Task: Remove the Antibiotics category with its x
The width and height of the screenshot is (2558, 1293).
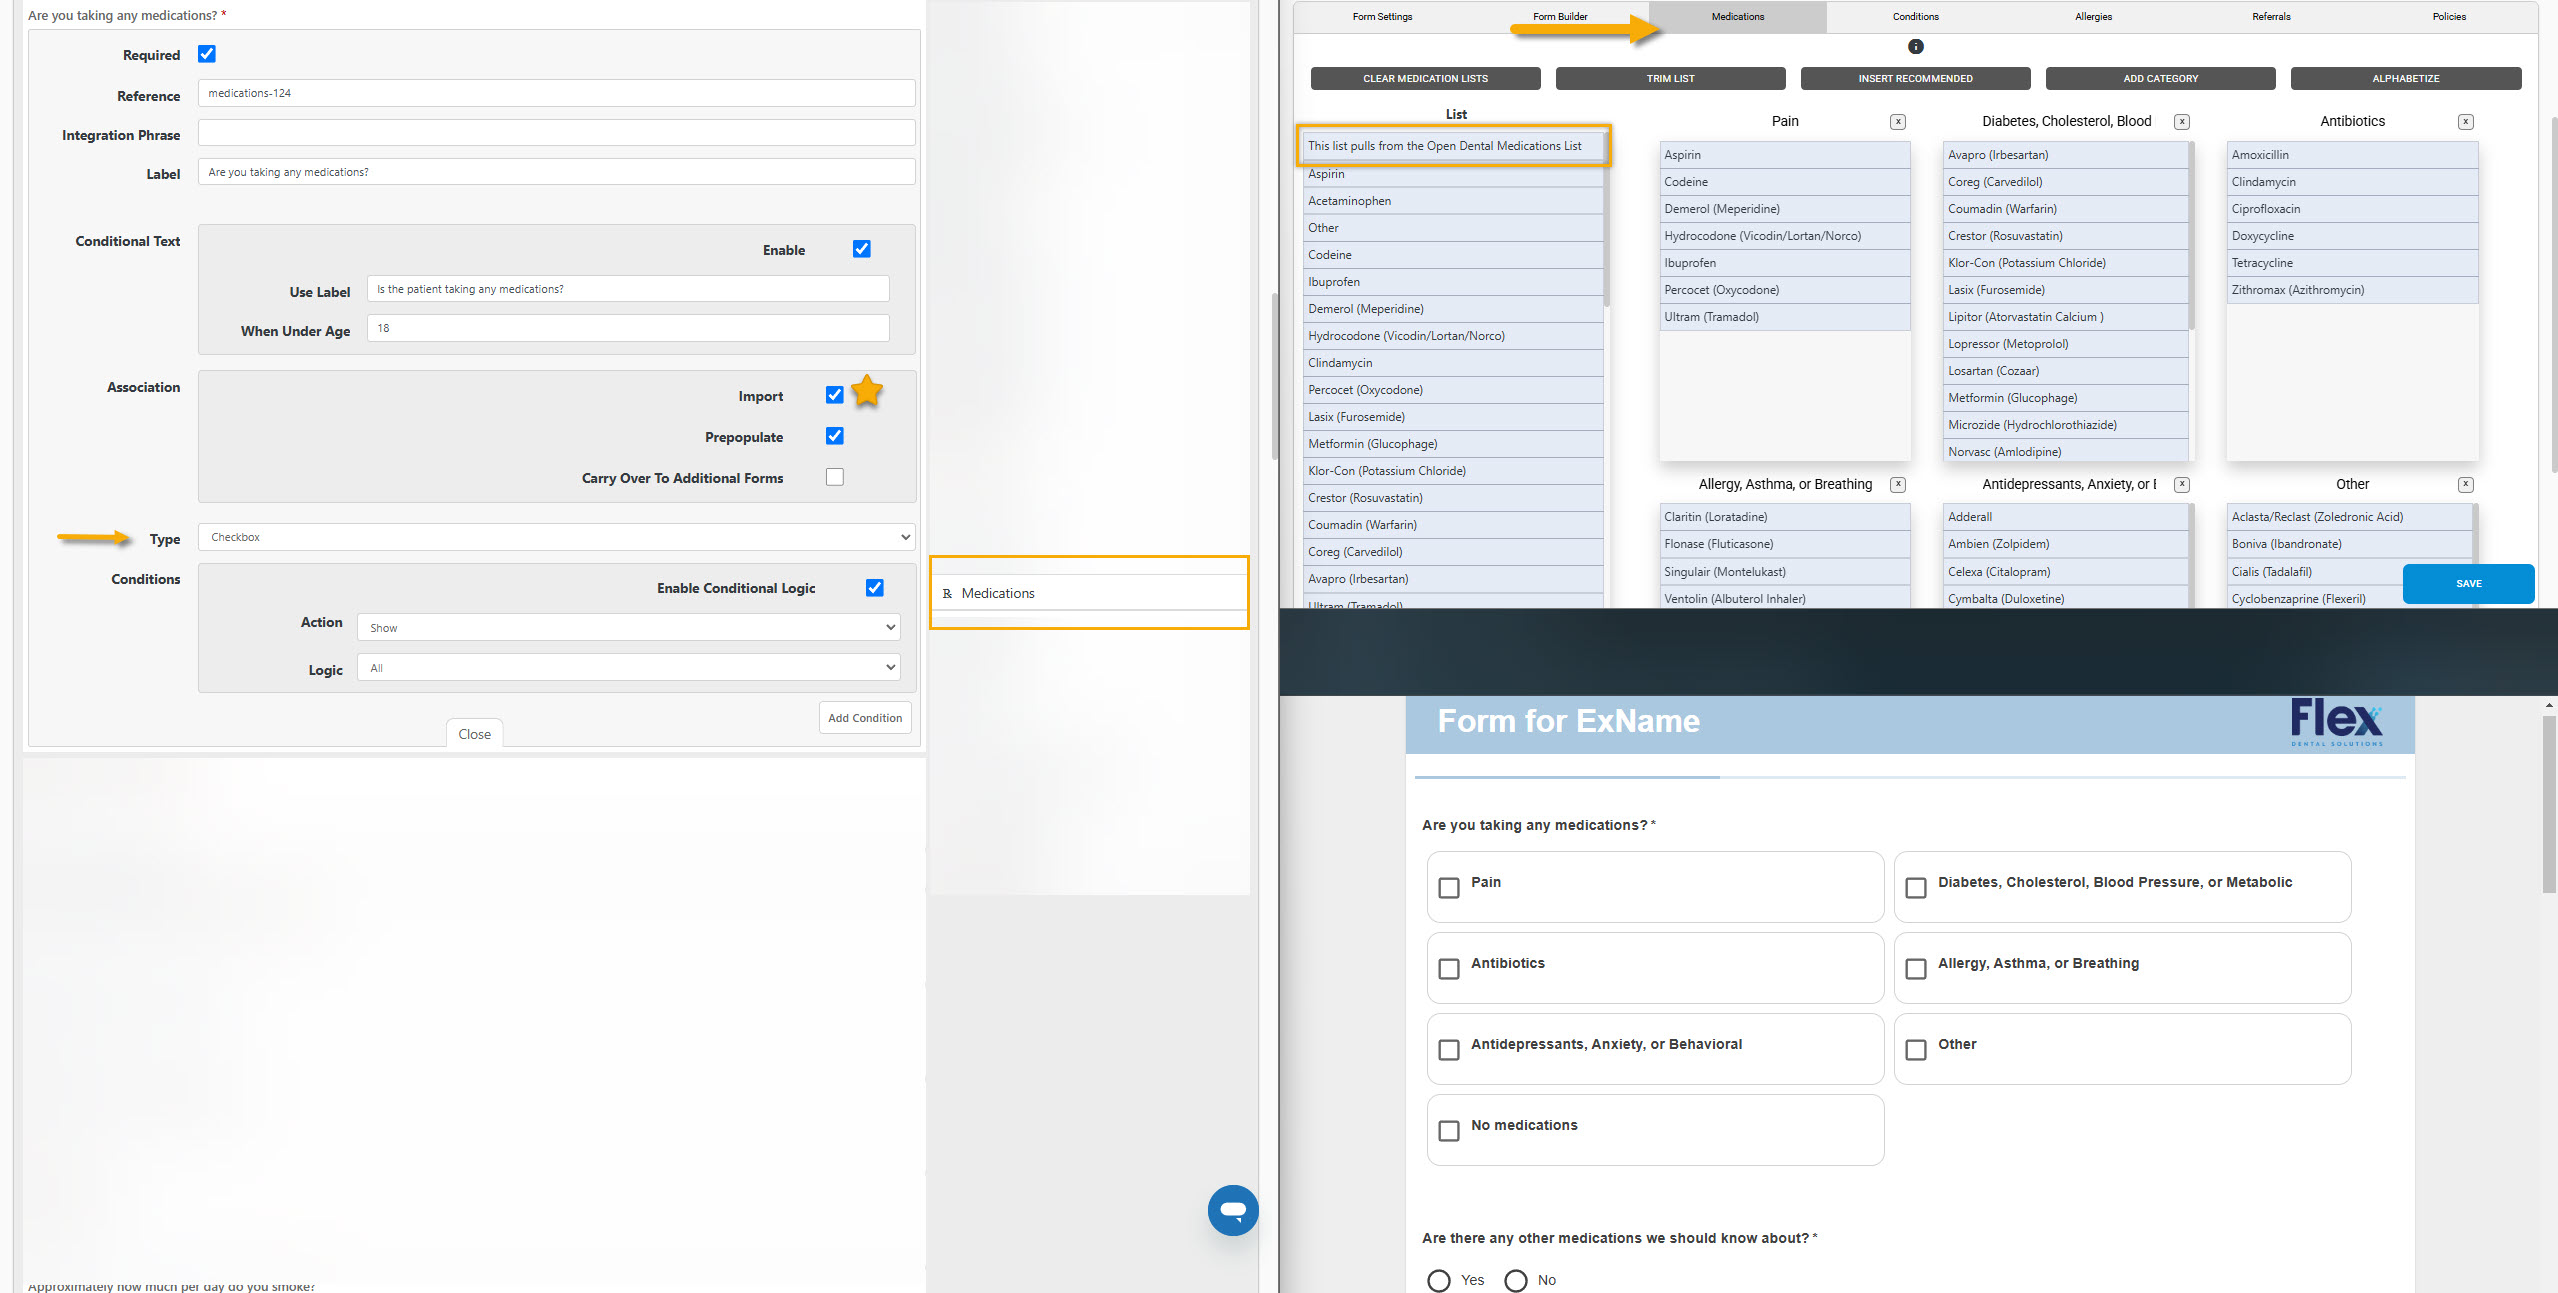Action: (2465, 122)
